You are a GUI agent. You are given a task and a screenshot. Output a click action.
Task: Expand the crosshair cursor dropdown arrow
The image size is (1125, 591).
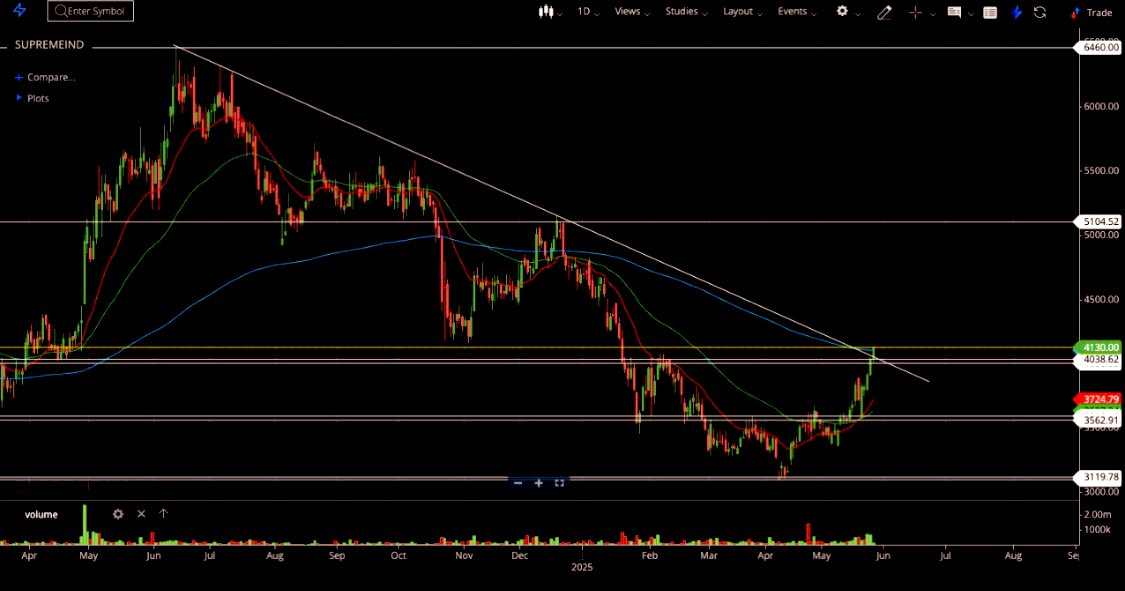pyautogui.click(x=933, y=14)
